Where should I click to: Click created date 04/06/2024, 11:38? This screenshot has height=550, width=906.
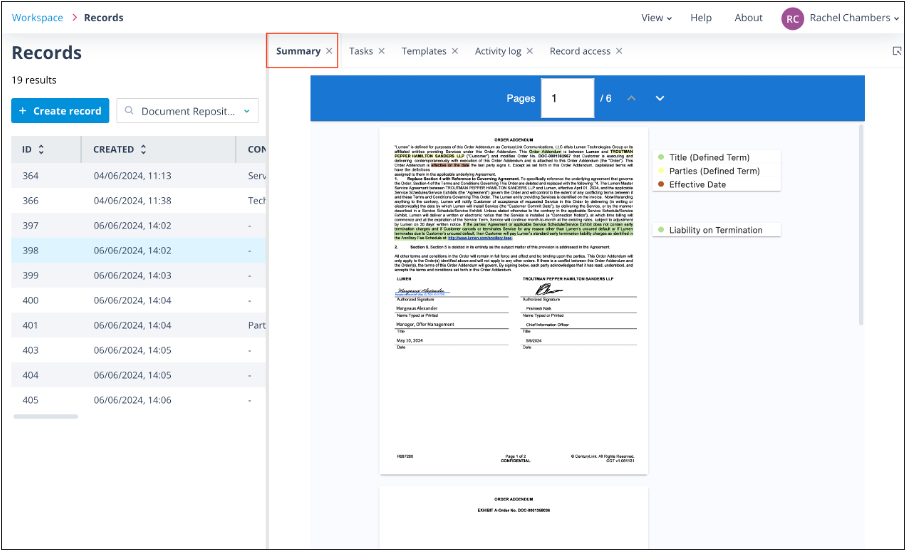(x=132, y=201)
